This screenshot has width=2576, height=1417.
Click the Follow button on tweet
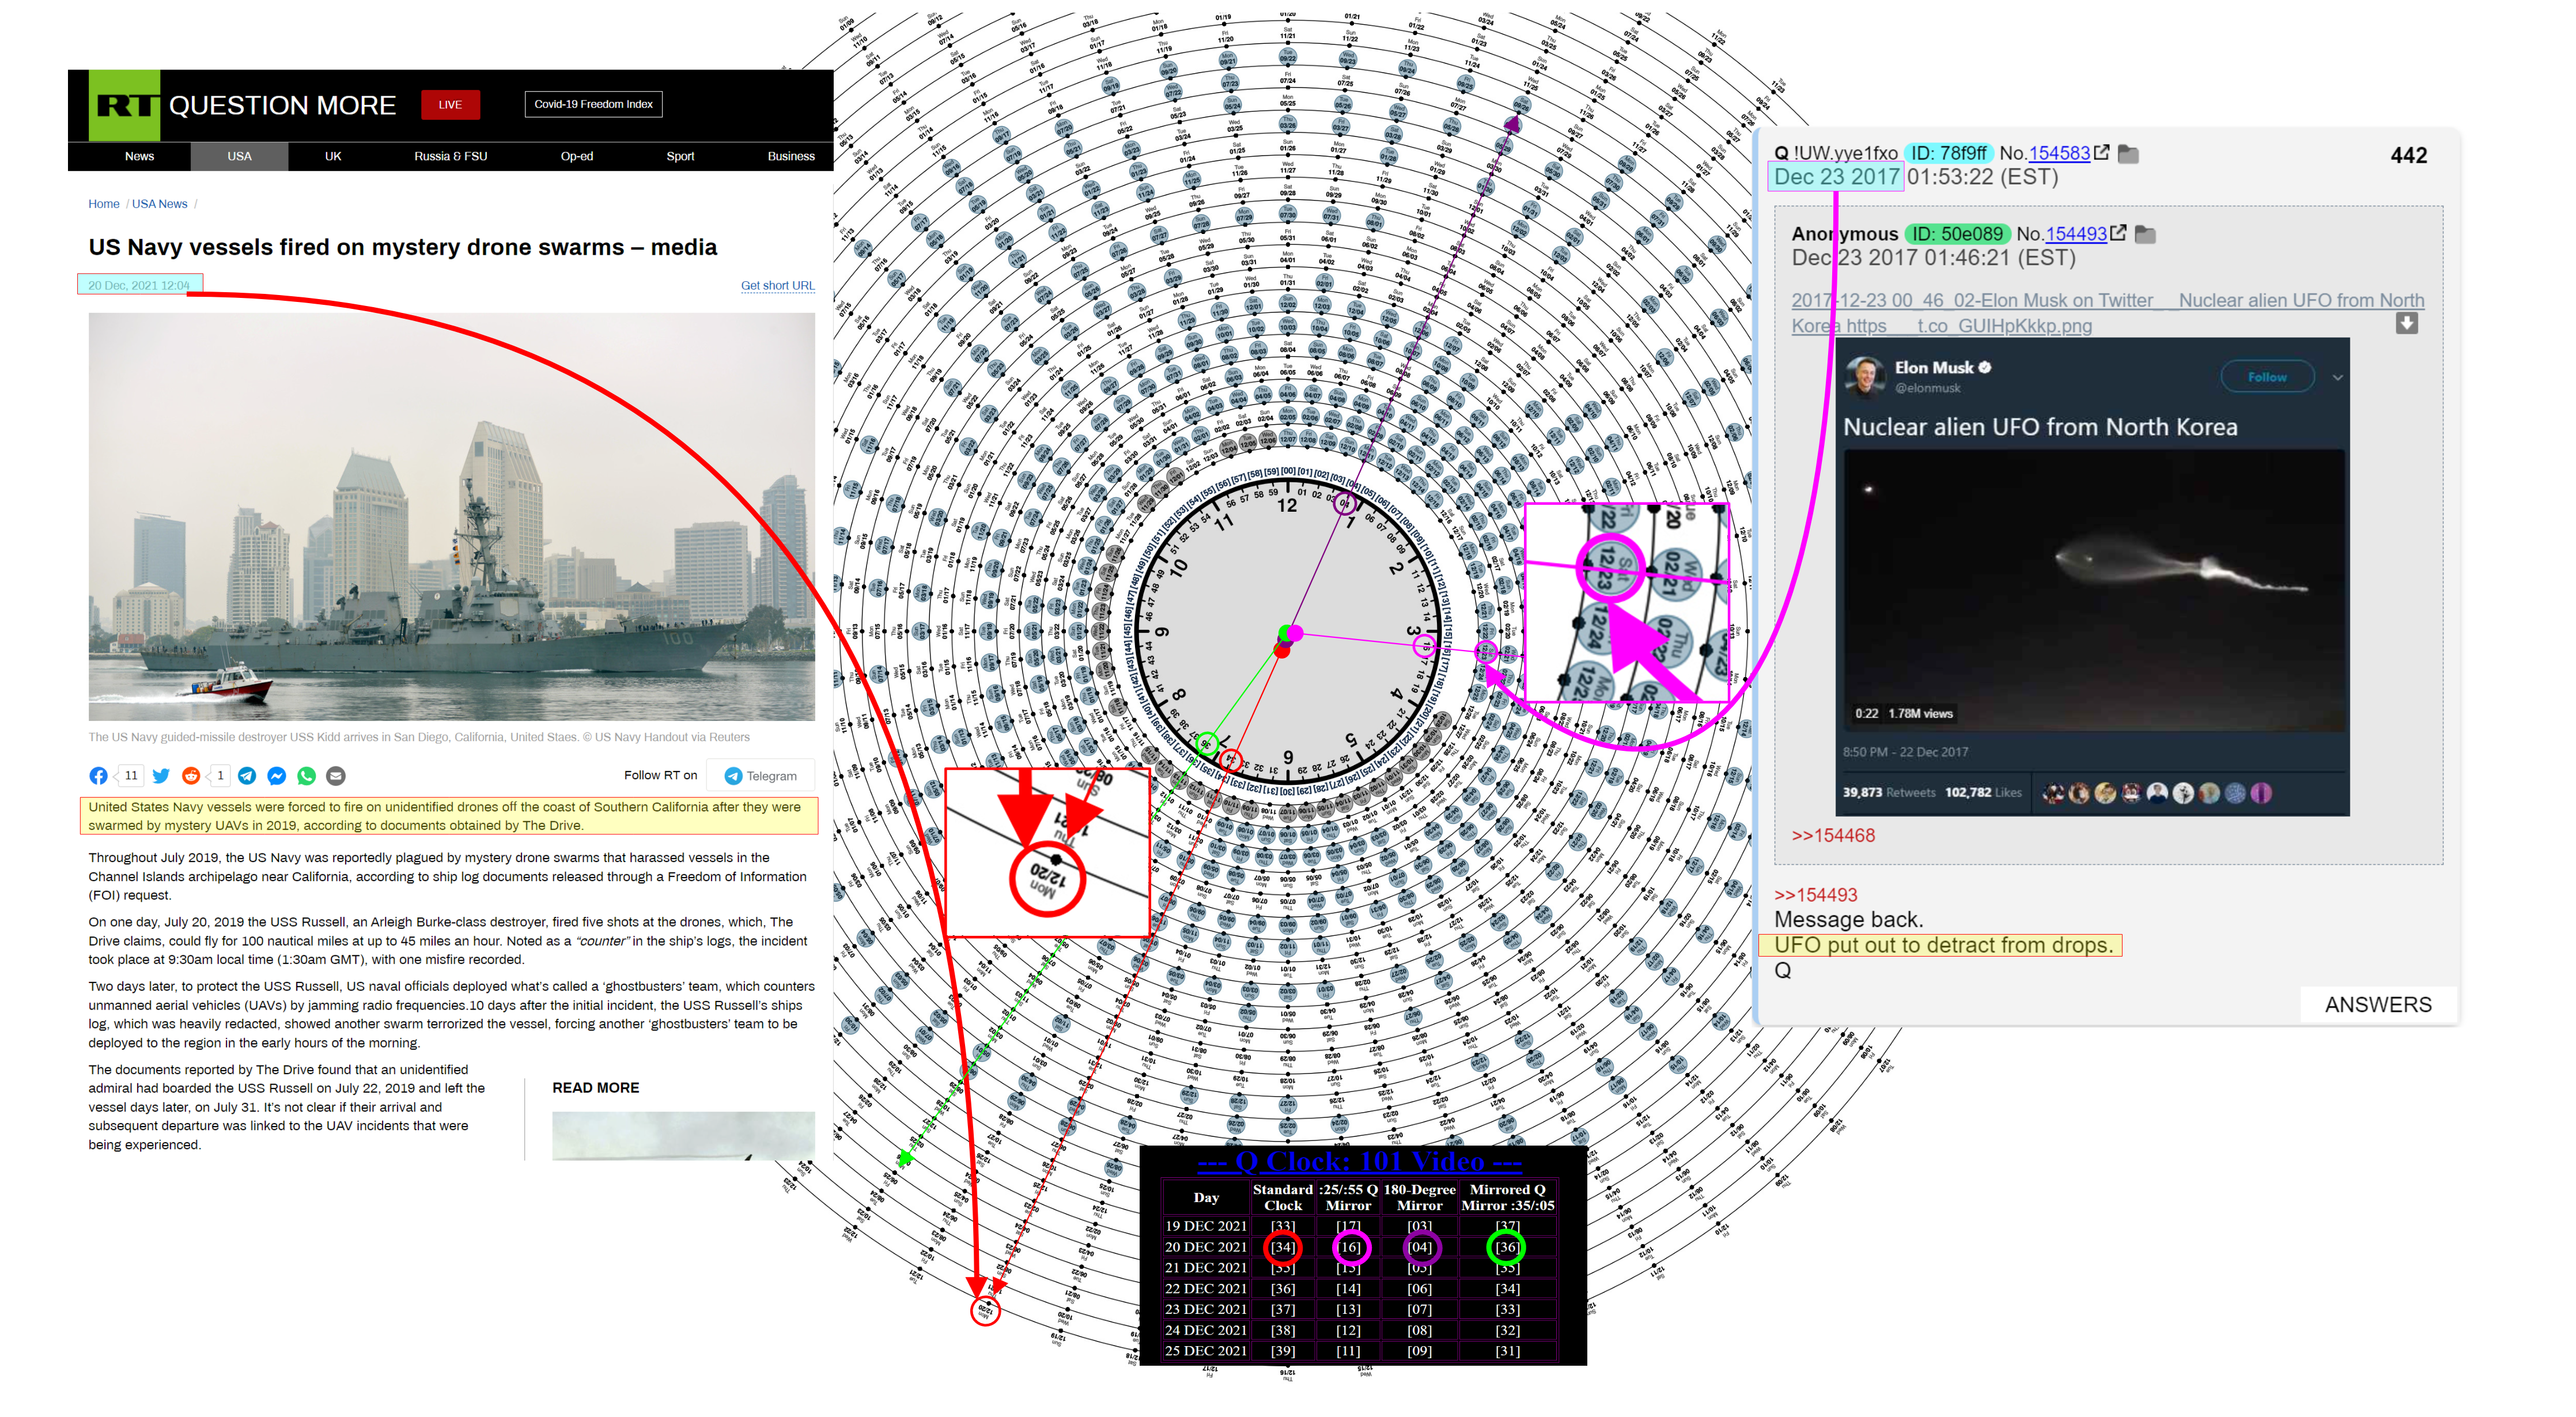[2267, 377]
